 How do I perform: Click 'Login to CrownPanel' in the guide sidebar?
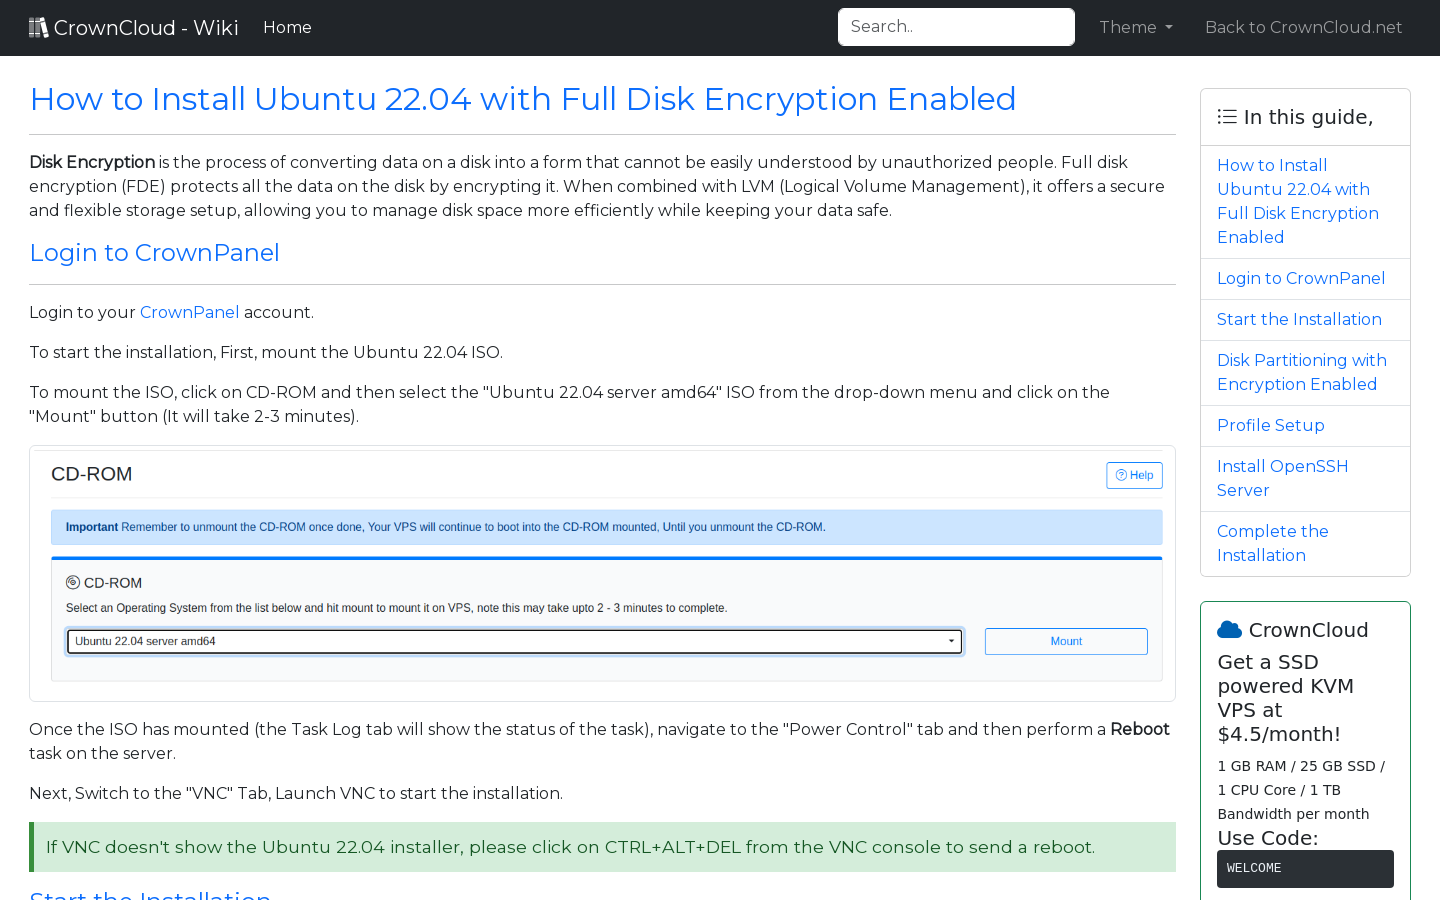[1301, 278]
